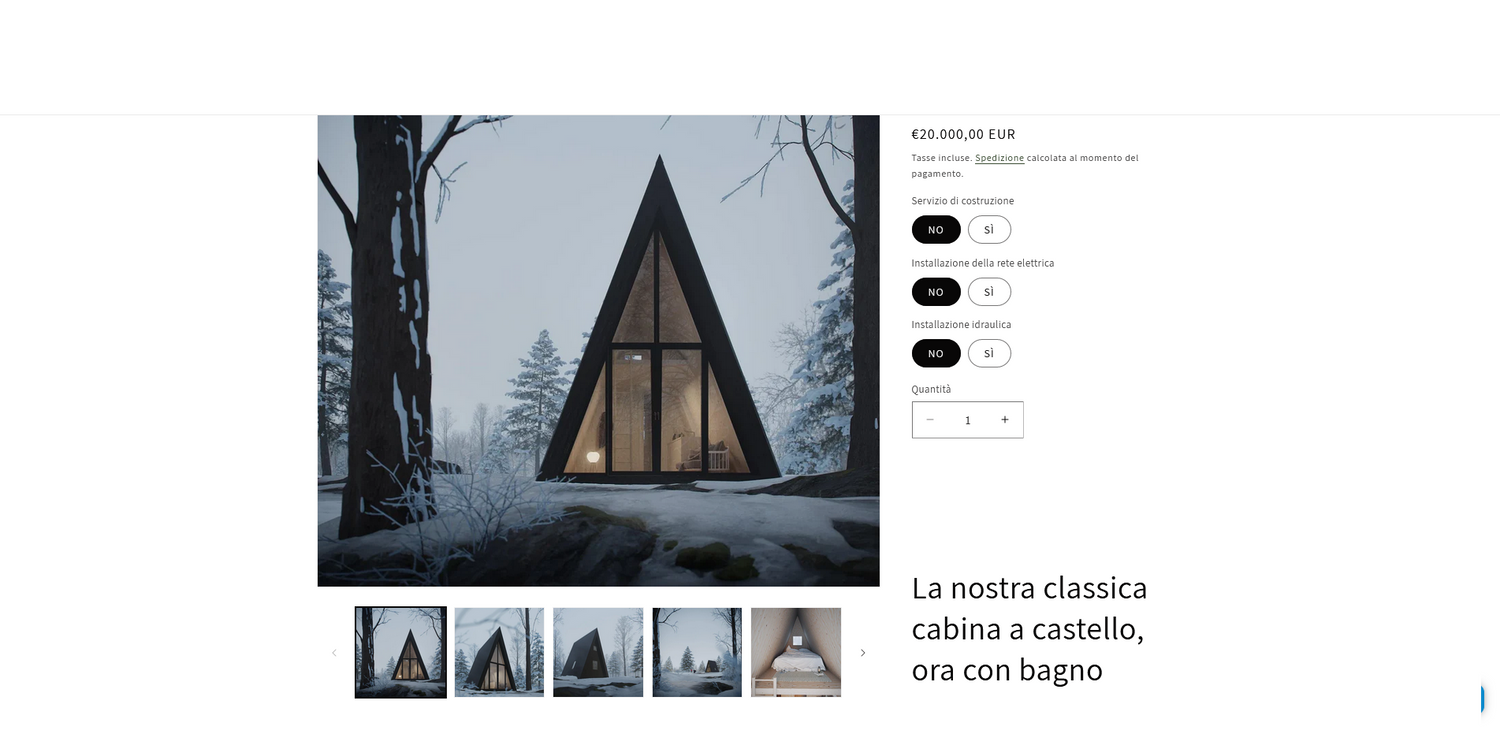
Task: Advance thumbnails with the right arrow
Action: tap(863, 653)
